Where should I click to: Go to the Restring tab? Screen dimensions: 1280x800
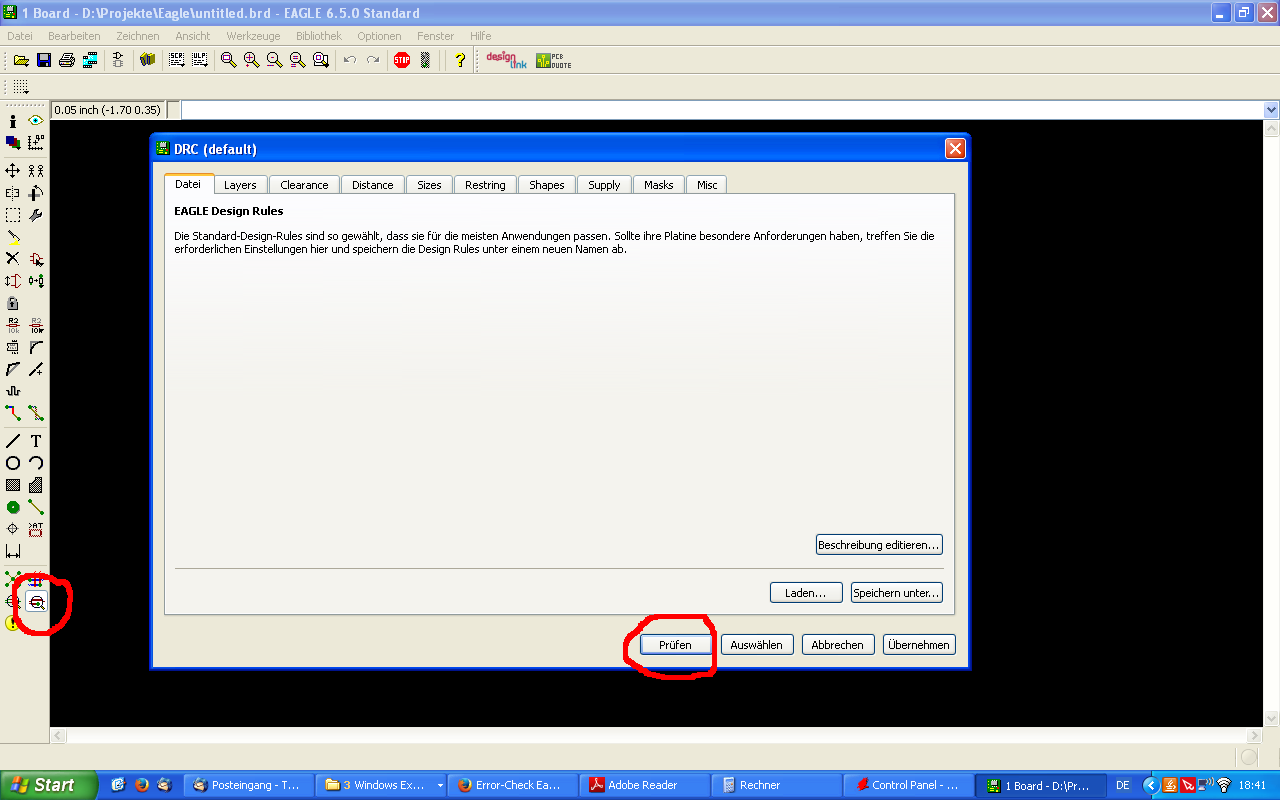(485, 185)
